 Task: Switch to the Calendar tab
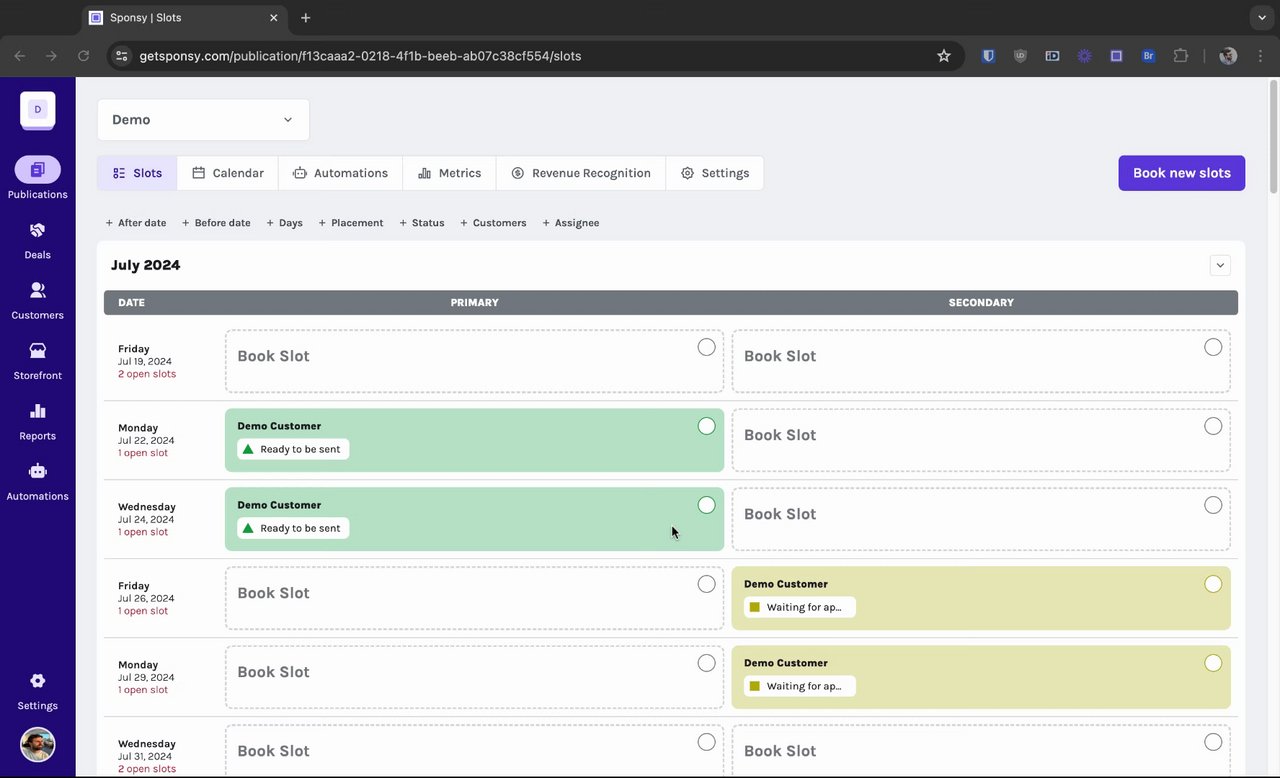(x=228, y=173)
